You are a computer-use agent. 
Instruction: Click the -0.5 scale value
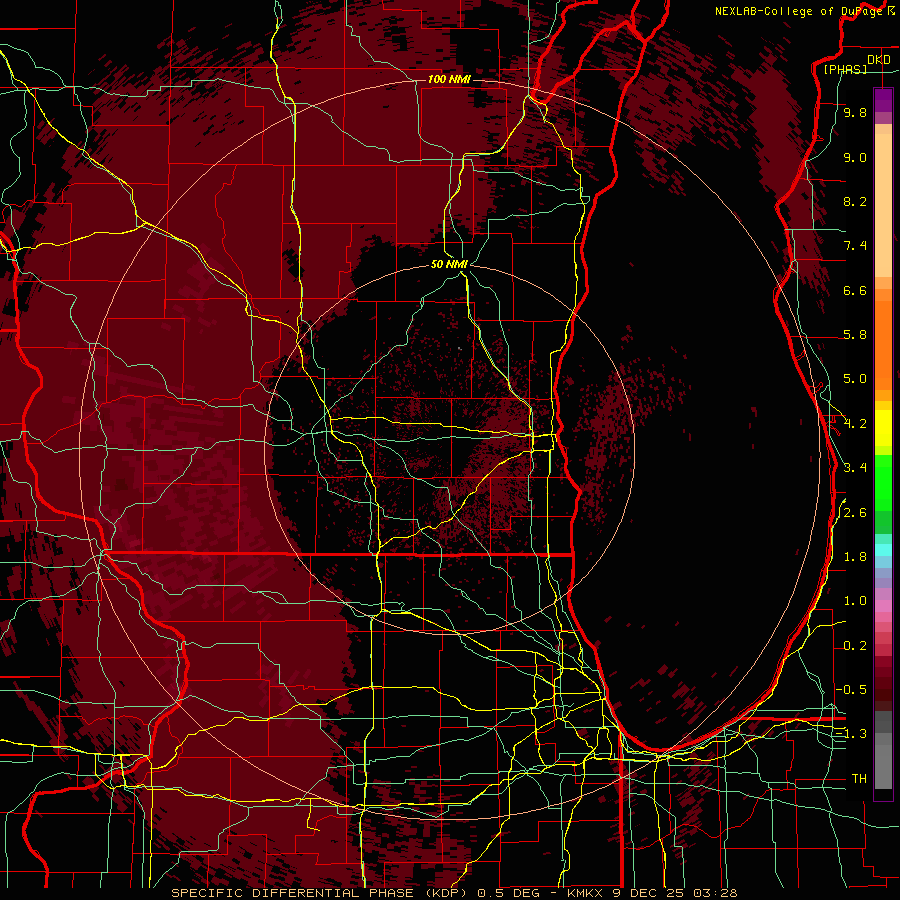pos(851,690)
